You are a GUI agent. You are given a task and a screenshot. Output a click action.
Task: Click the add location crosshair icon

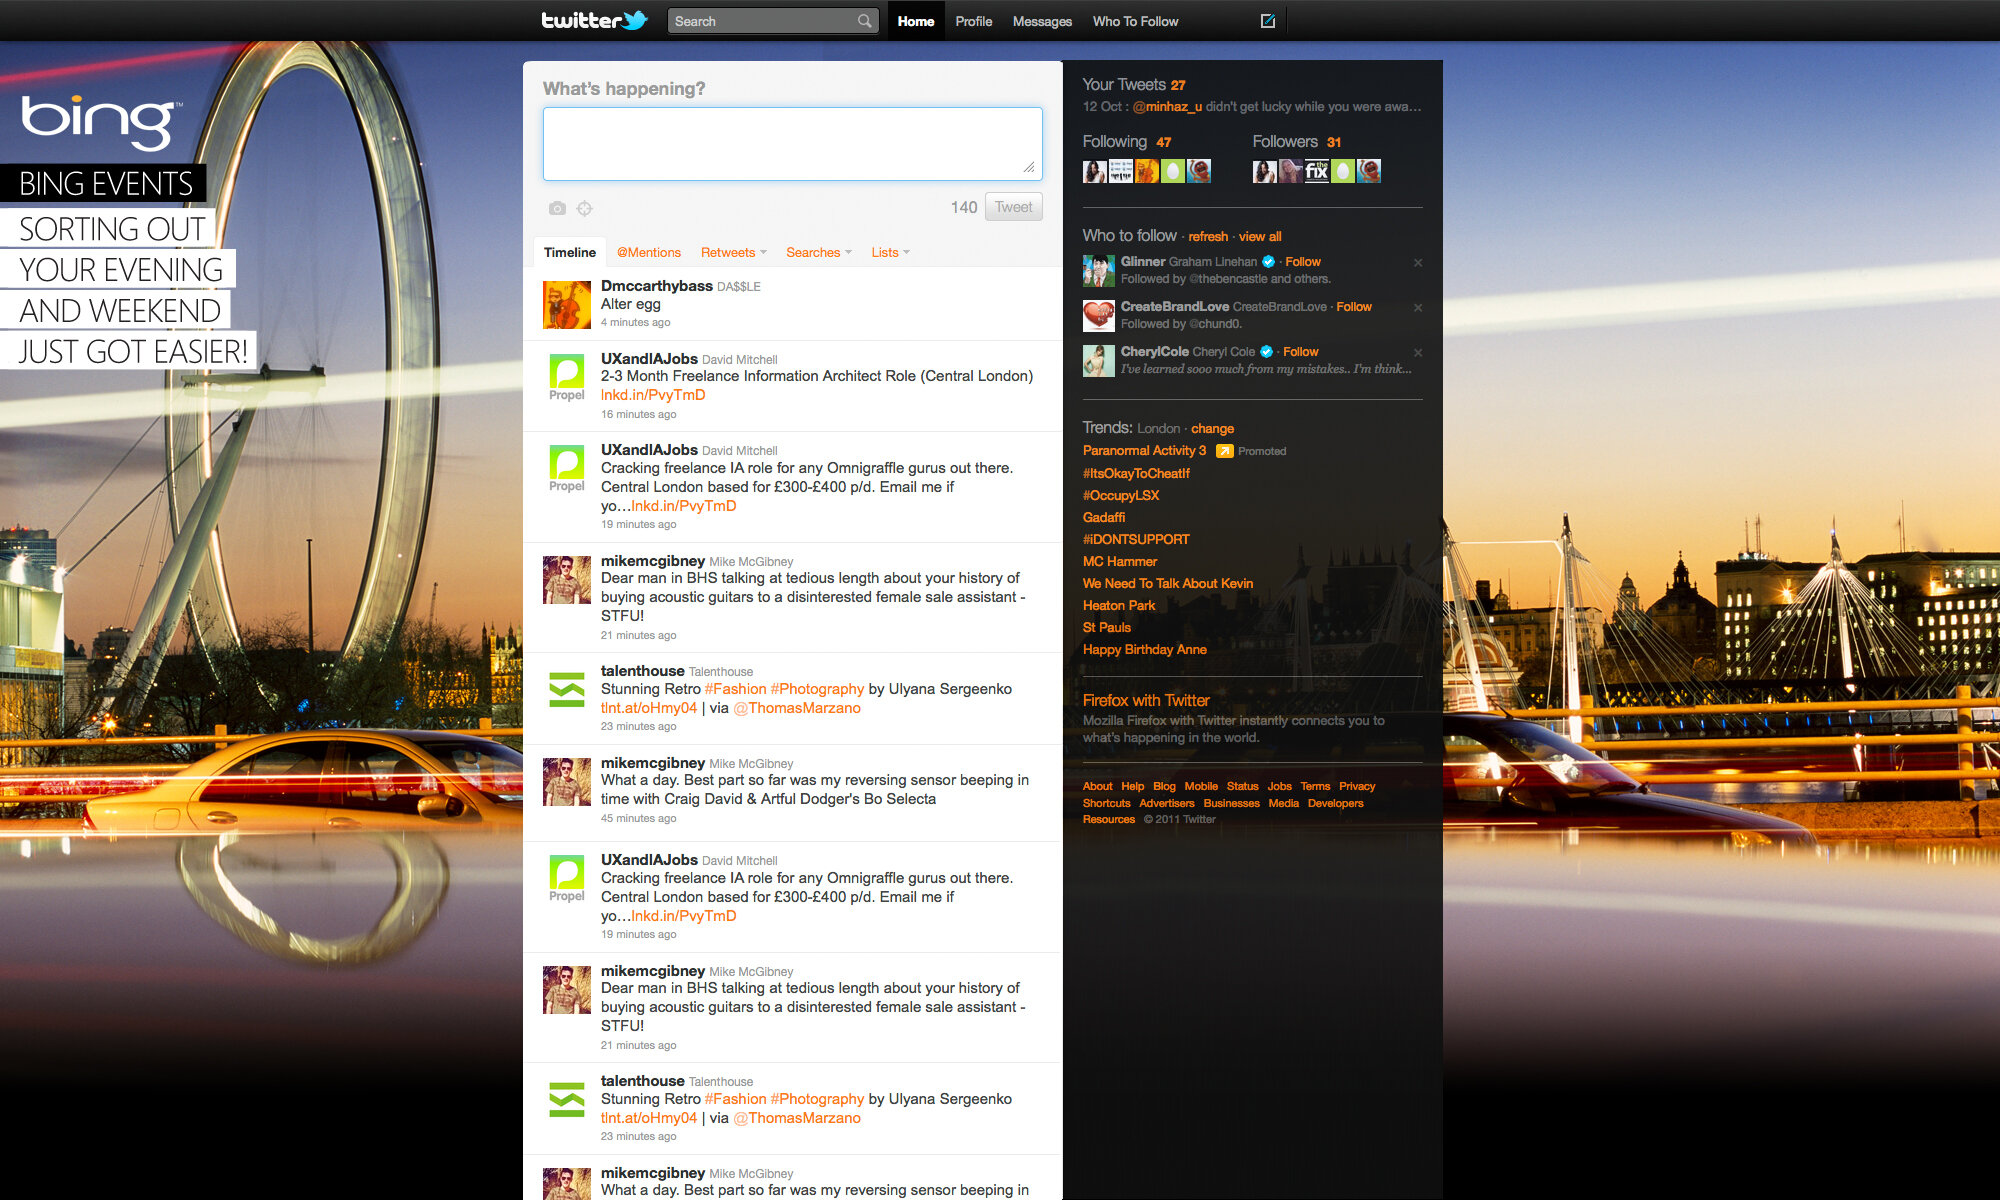[585, 208]
